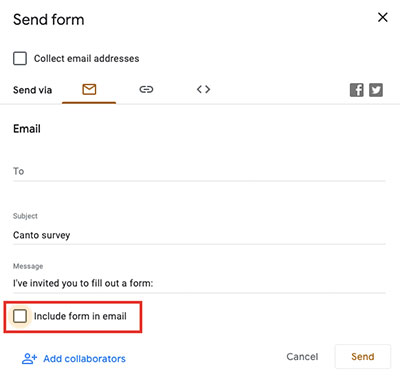
Task: Share the form via Twitter icon
Action: [x=376, y=90]
